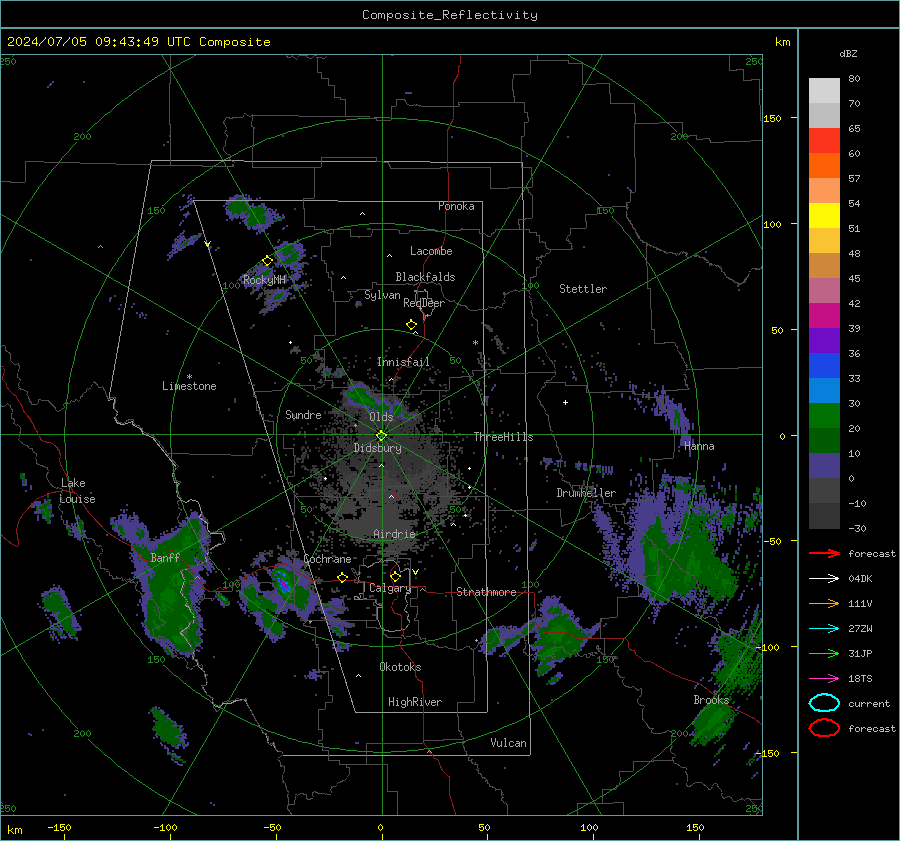Image resolution: width=900 pixels, height=841 pixels.
Task: Click the Okotoks city label
Action: click(x=400, y=668)
